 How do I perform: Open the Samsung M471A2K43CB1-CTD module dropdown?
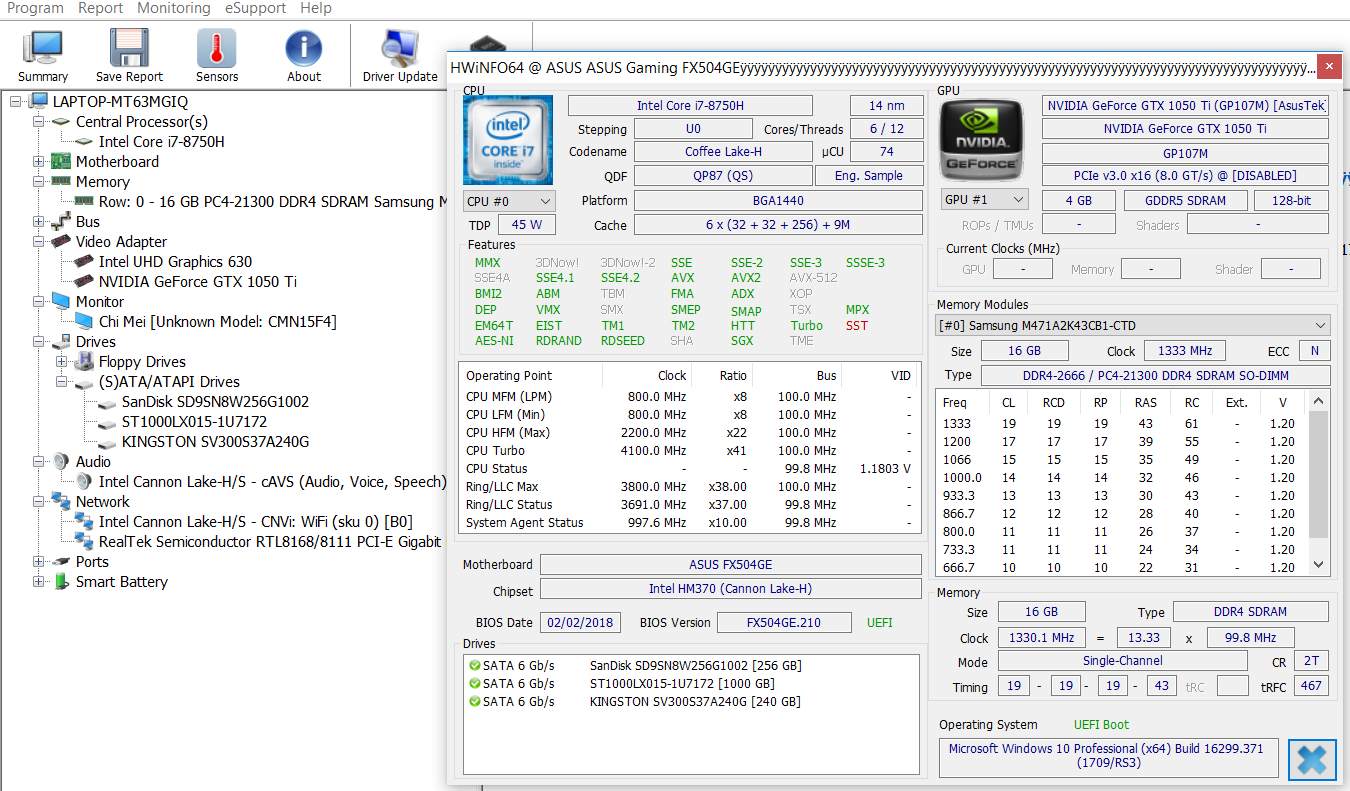tap(1133, 325)
